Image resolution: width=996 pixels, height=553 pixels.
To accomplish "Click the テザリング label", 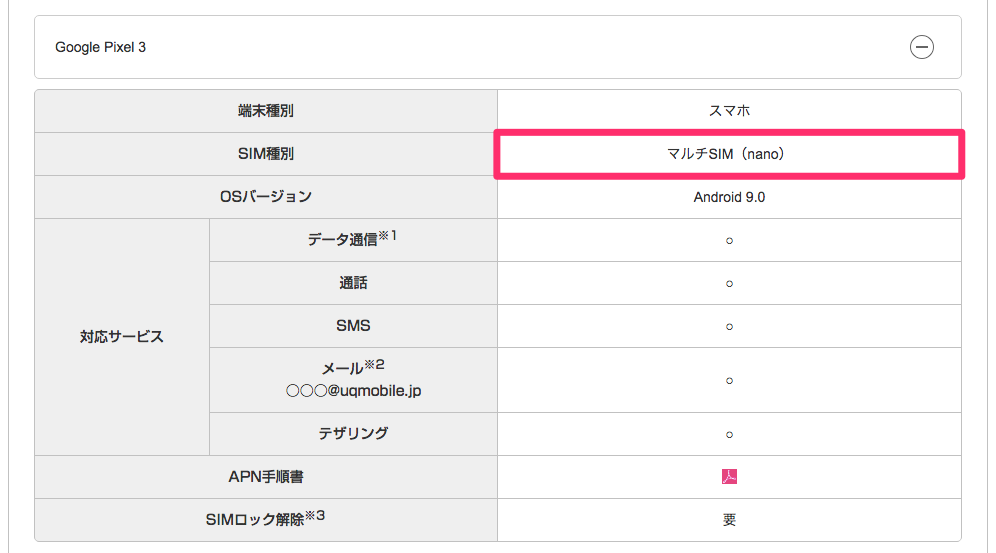I will click(x=353, y=433).
